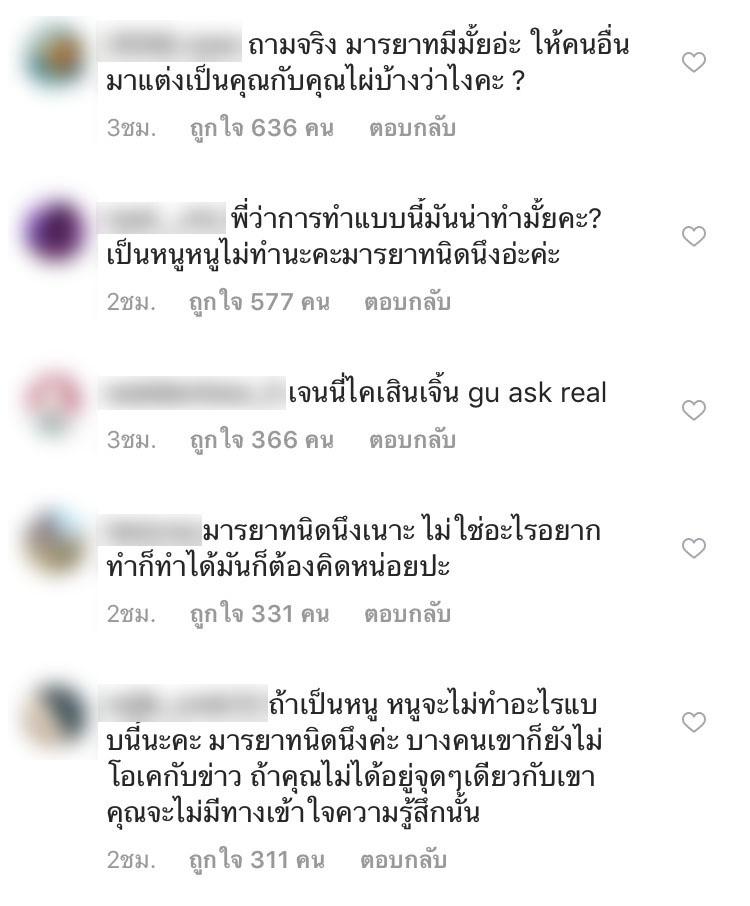Open likes list showing 577 people
This screenshot has height=906, width=750.
[259, 302]
